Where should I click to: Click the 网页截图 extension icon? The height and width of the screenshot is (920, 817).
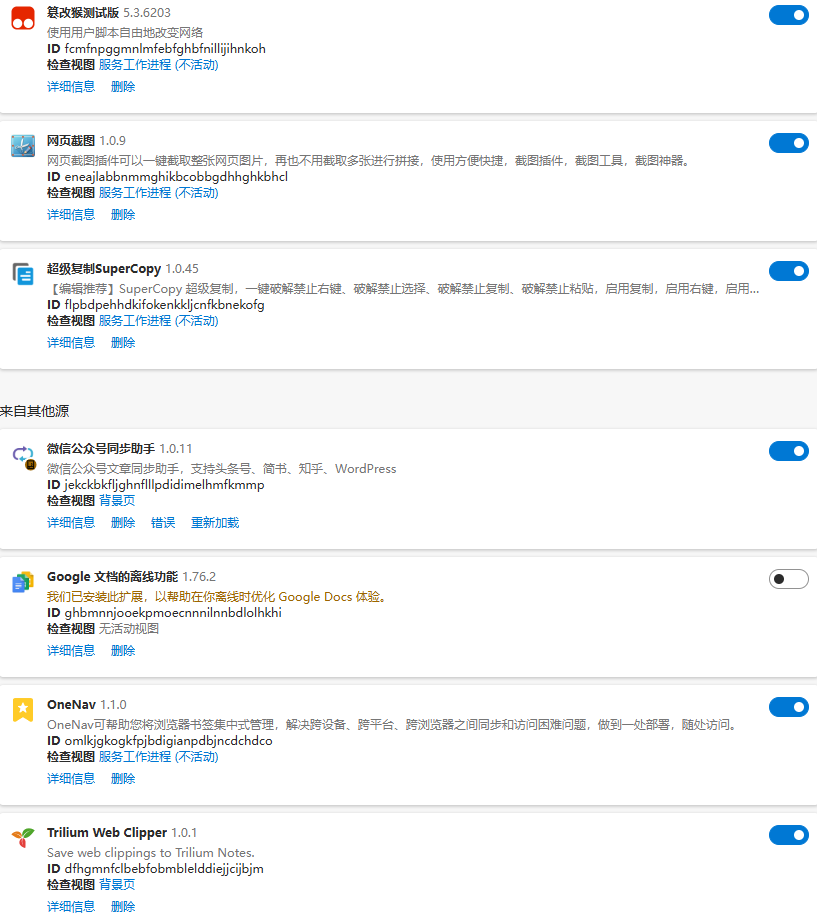[x=23, y=146]
